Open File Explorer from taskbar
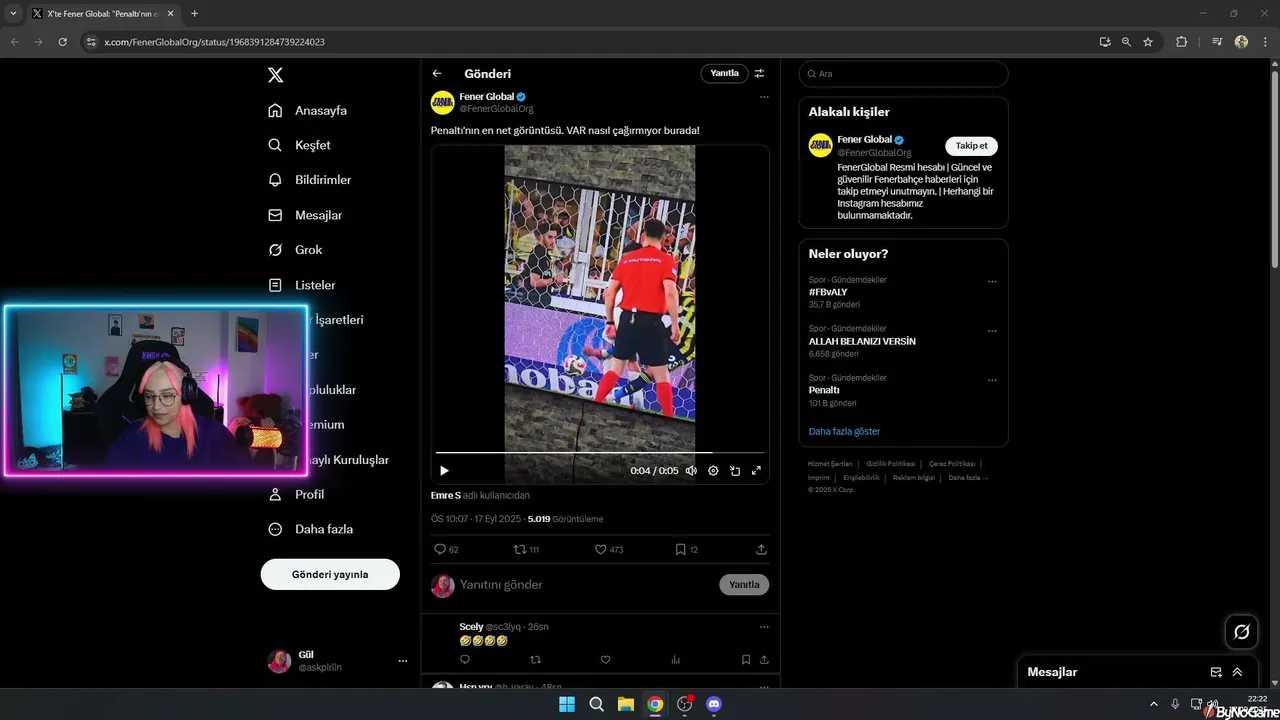 coord(626,704)
